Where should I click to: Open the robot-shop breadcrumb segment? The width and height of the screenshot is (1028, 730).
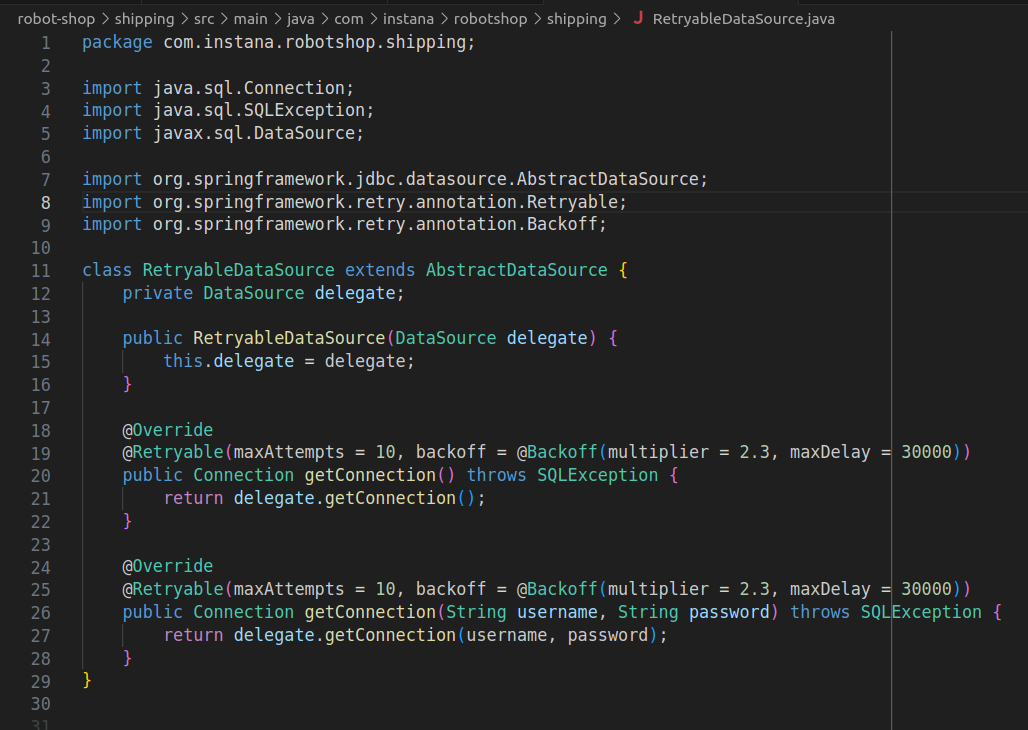click(56, 19)
